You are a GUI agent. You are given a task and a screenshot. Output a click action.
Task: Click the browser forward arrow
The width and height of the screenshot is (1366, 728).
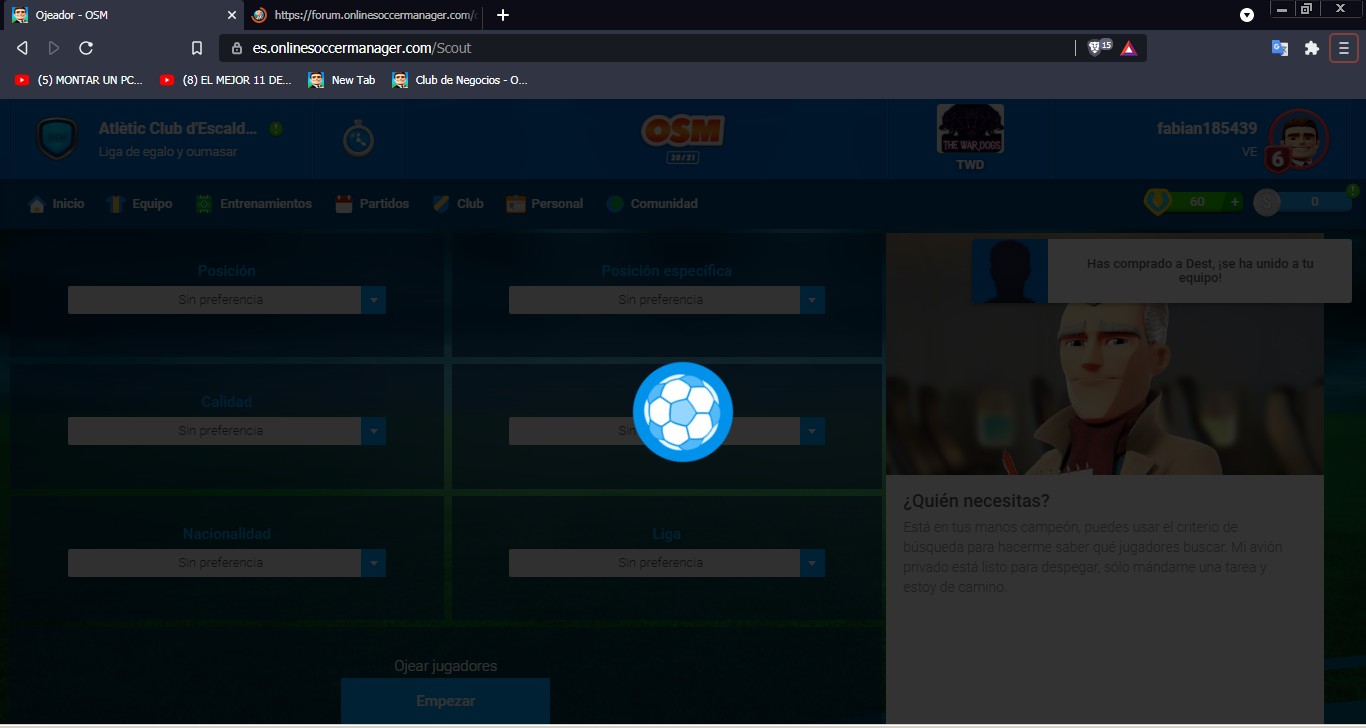tap(54, 48)
